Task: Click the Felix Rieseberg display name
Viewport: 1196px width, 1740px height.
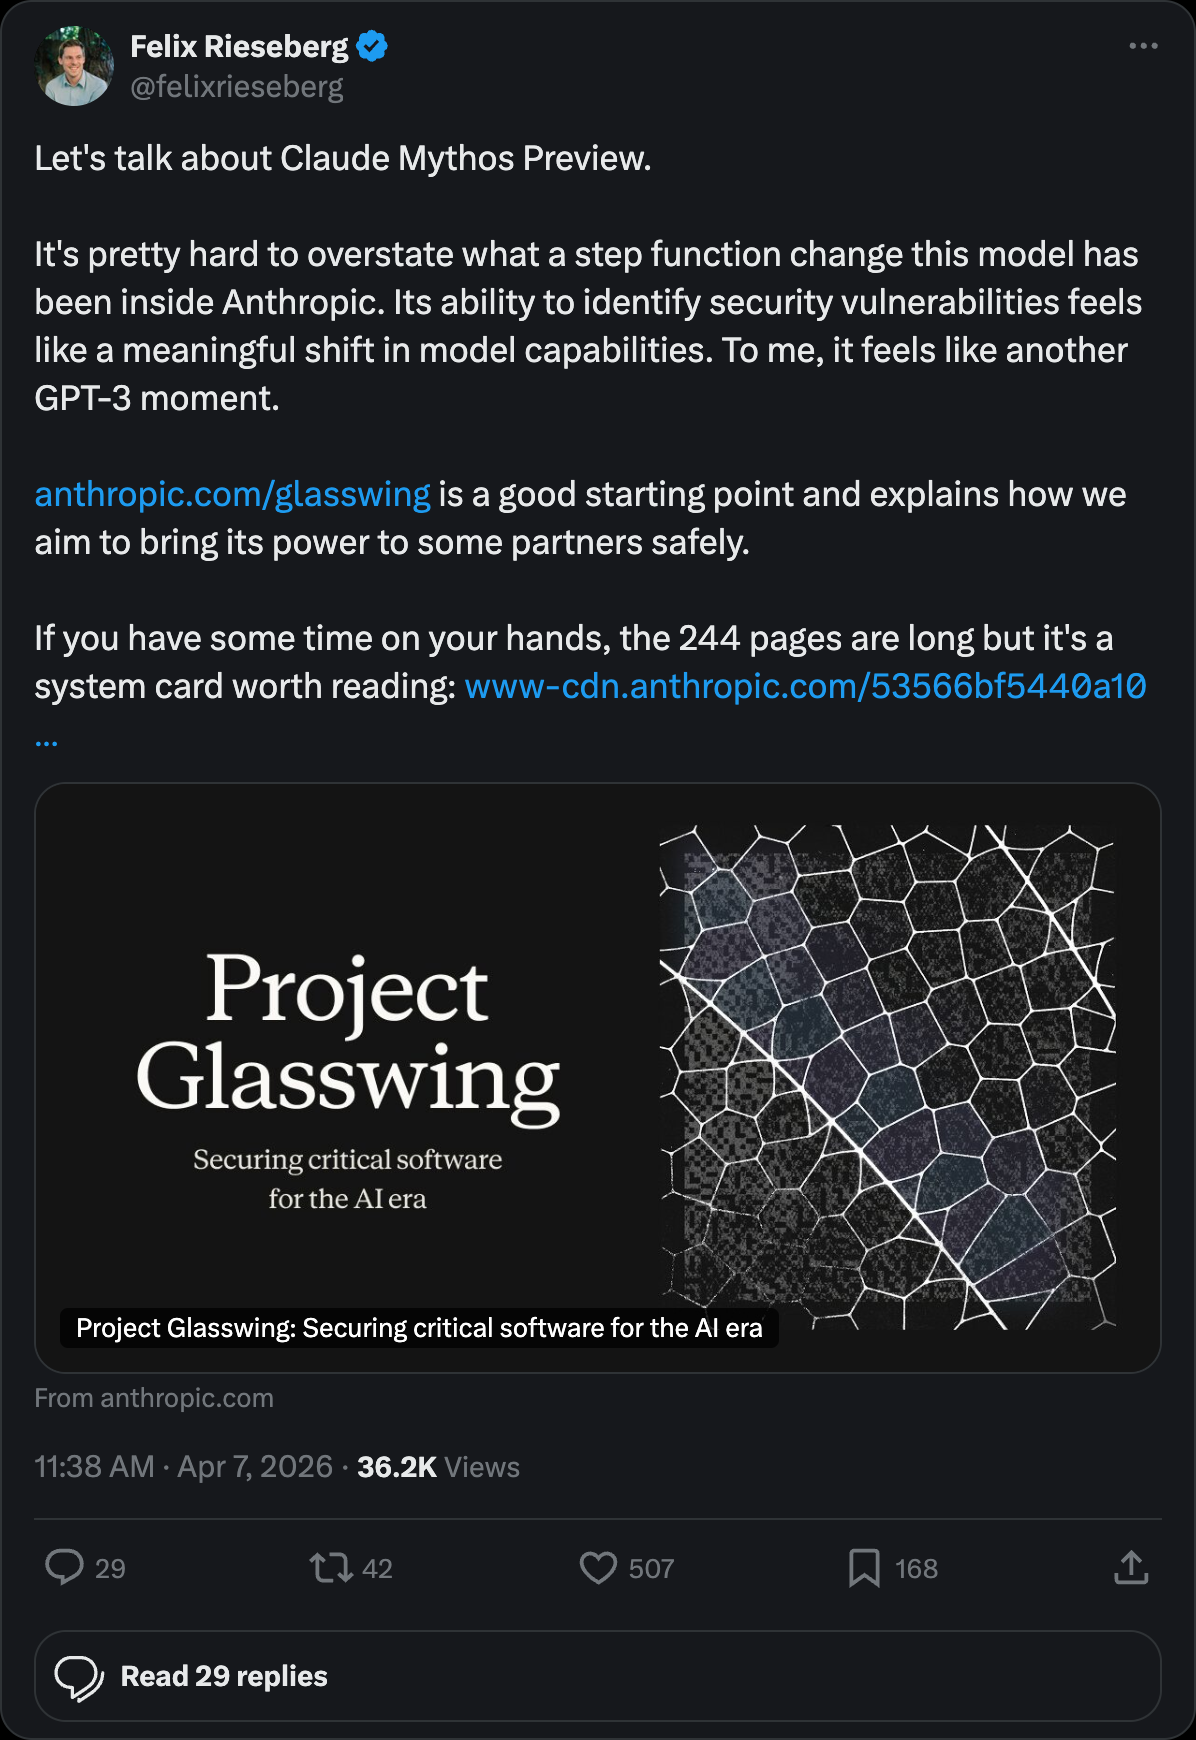Action: [x=239, y=46]
